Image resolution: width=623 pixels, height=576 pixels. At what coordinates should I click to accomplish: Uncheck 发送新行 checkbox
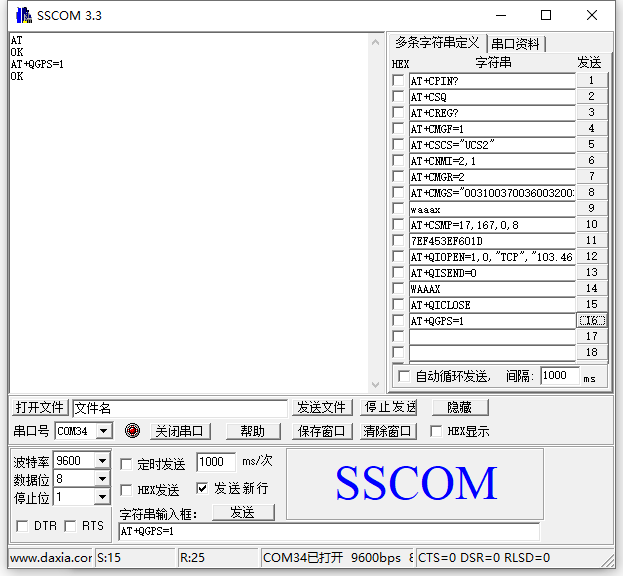[202, 488]
